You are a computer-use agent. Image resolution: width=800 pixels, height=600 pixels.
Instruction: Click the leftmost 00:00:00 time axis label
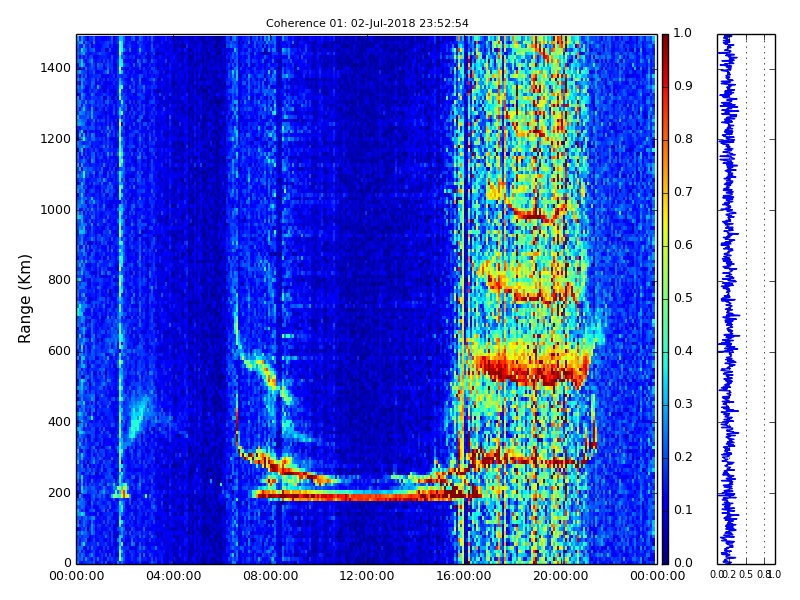(77, 576)
